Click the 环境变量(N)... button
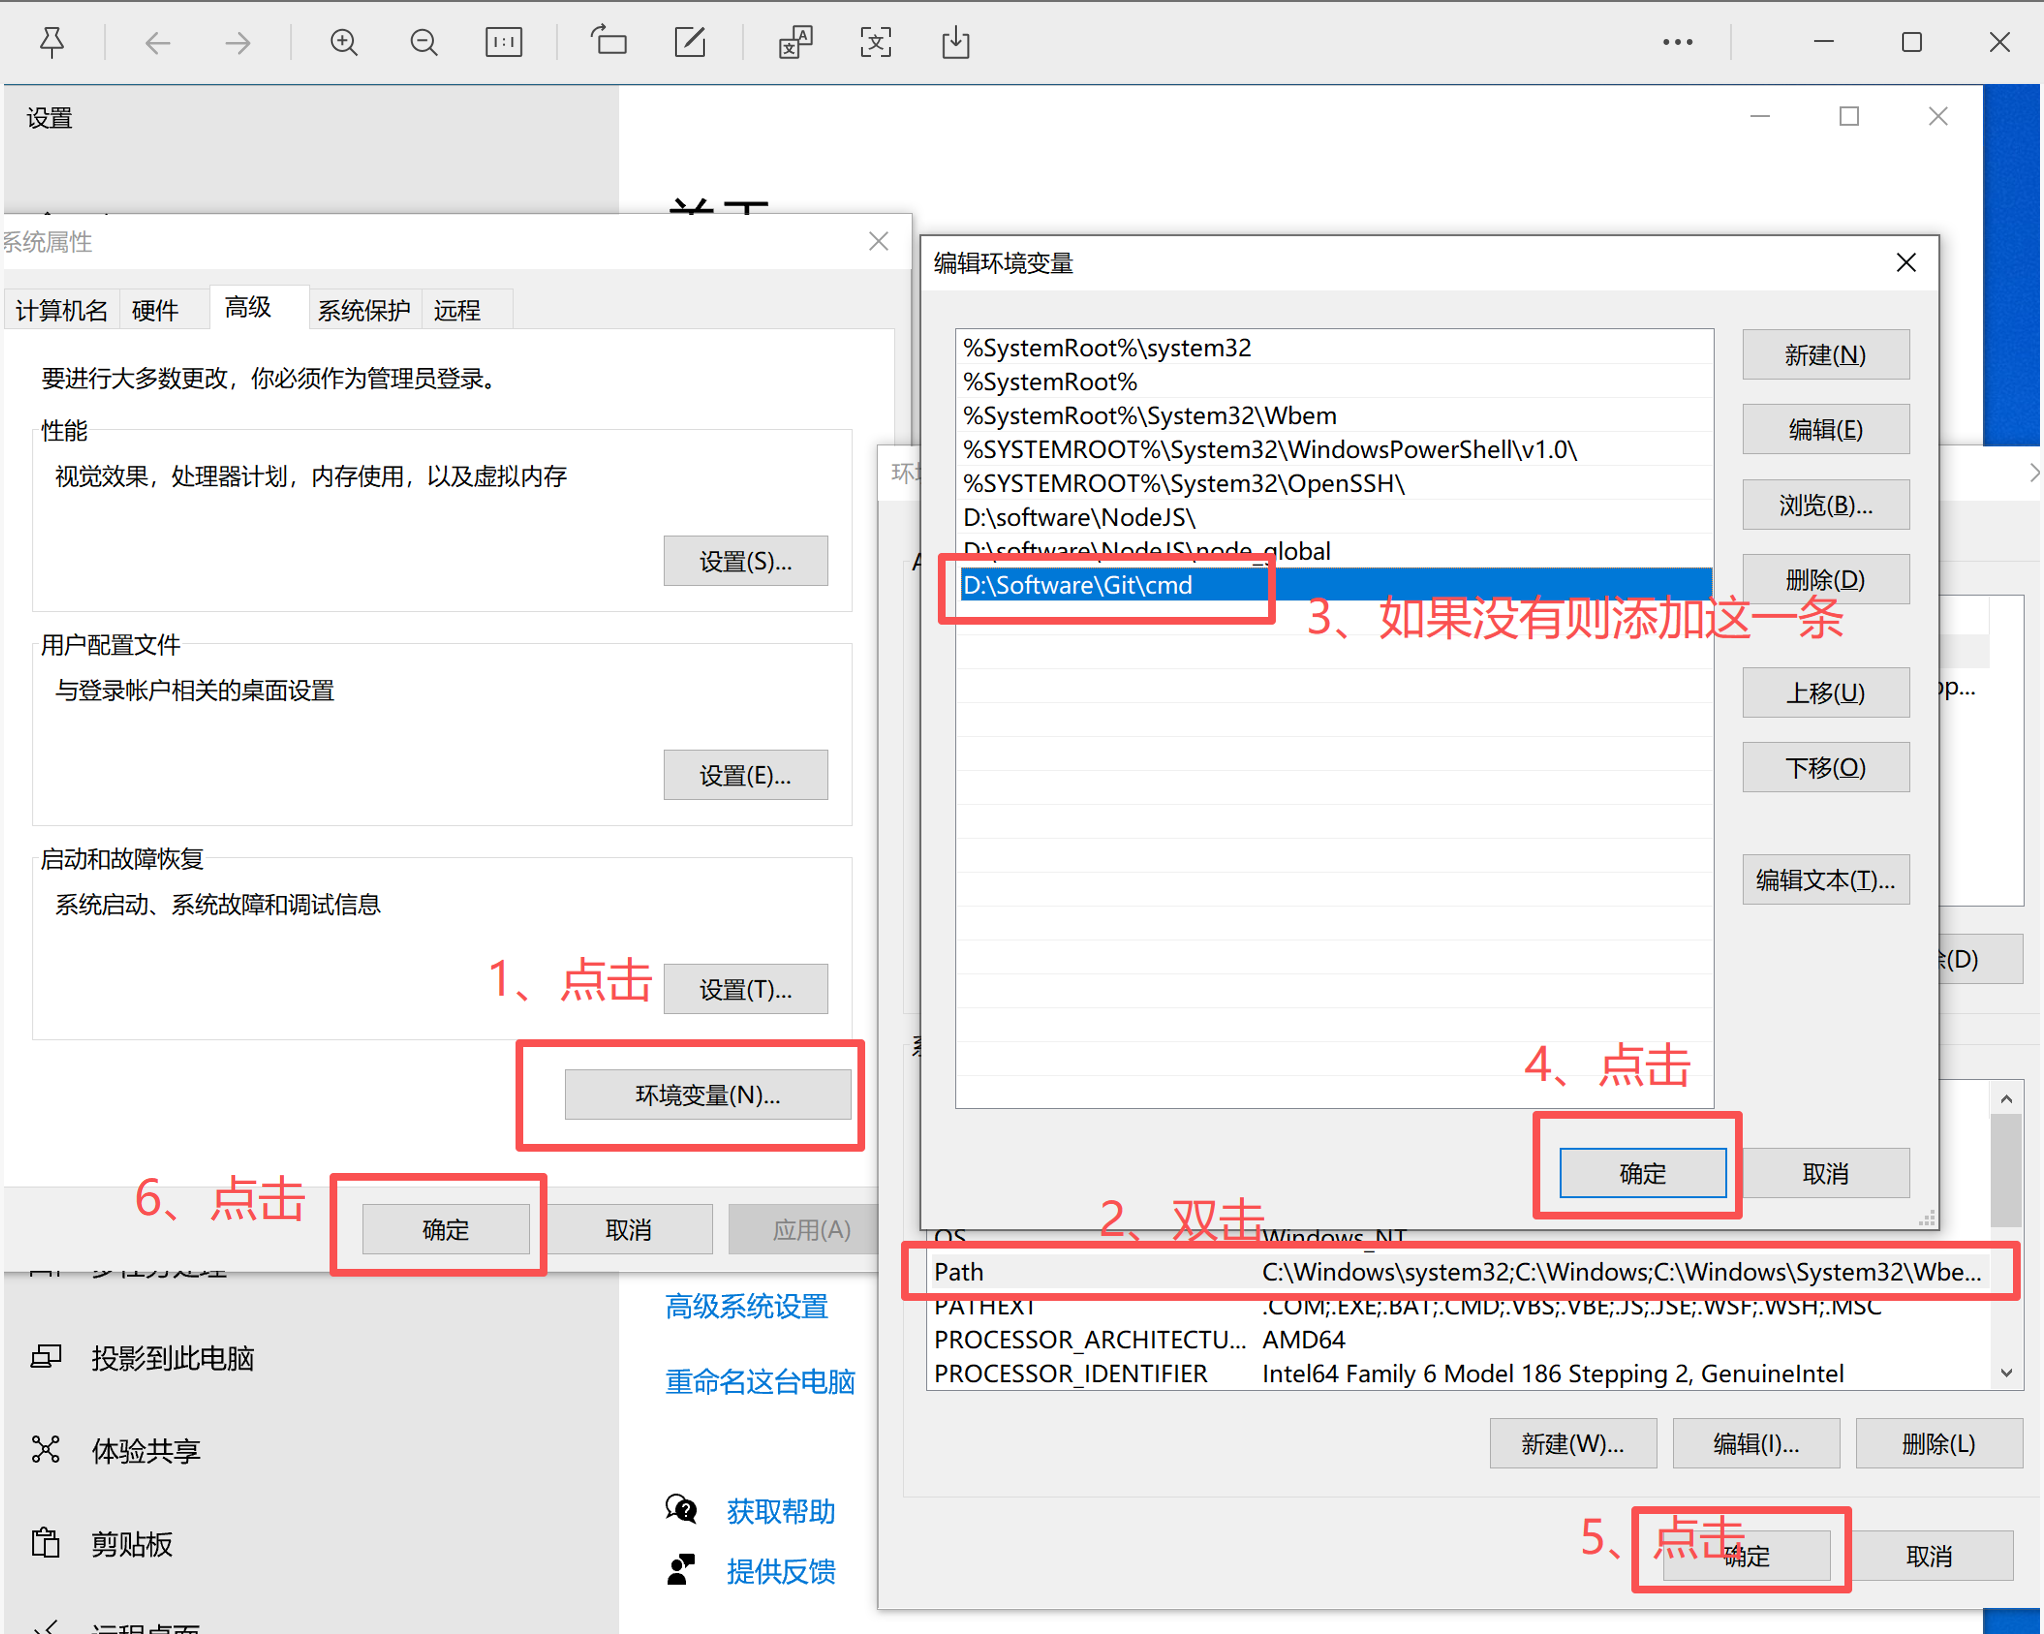Viewport: 2044px width, 1634px height. click(707, 1095)
